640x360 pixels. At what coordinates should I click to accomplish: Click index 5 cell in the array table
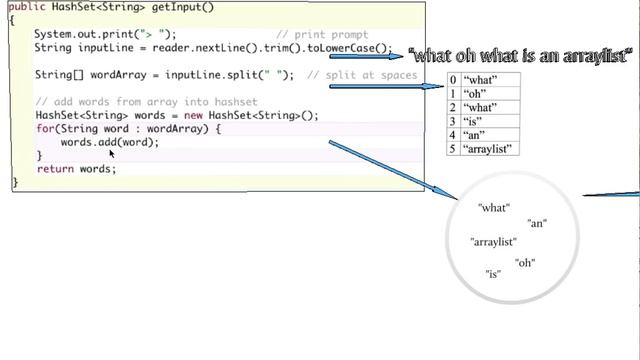point(453,149)
